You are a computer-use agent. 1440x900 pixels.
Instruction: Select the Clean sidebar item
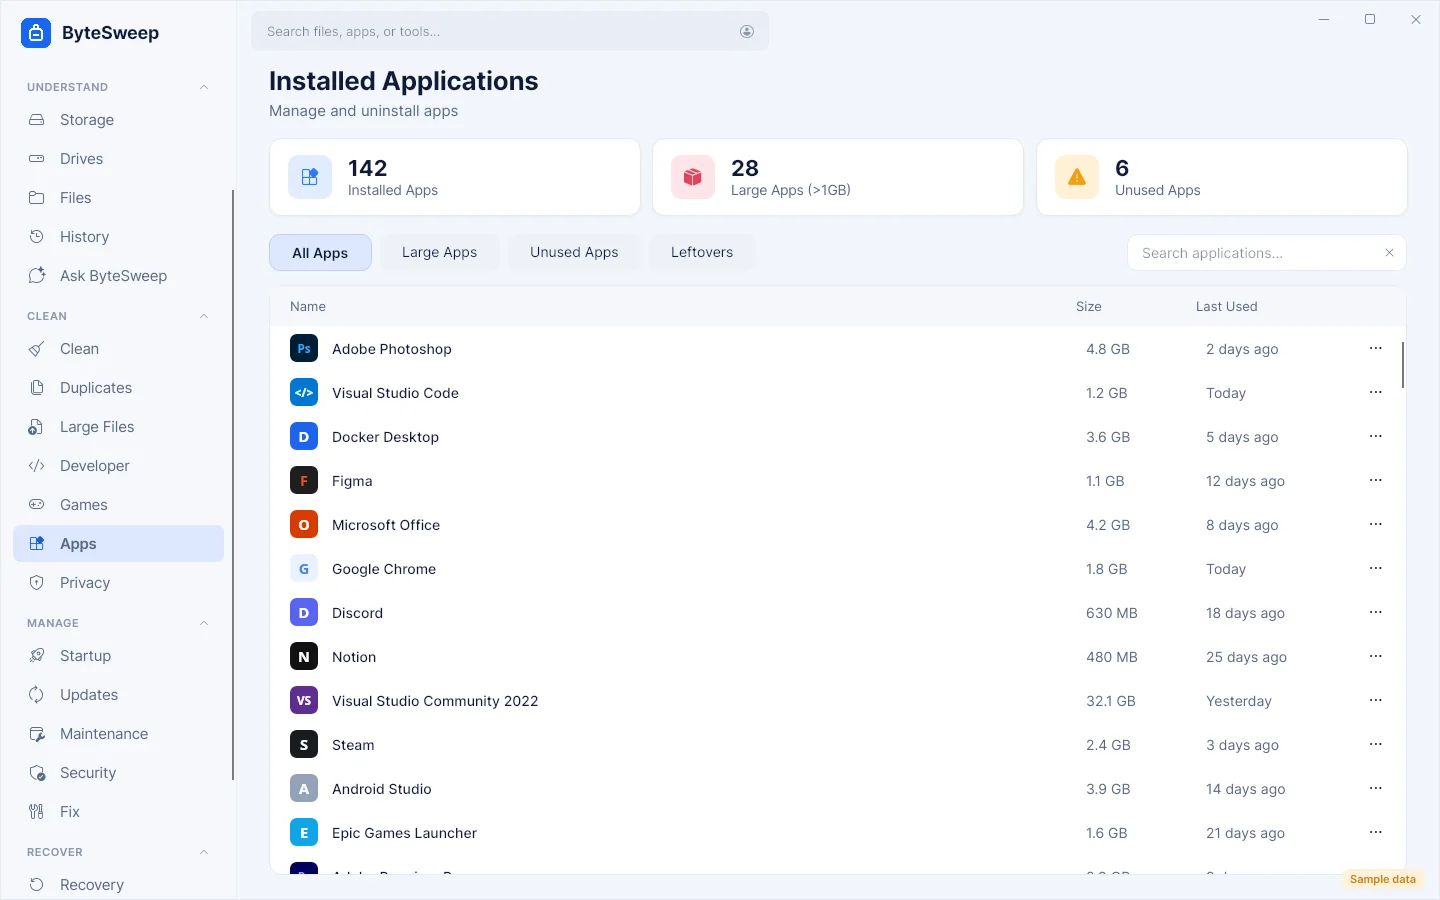point(118,349)
